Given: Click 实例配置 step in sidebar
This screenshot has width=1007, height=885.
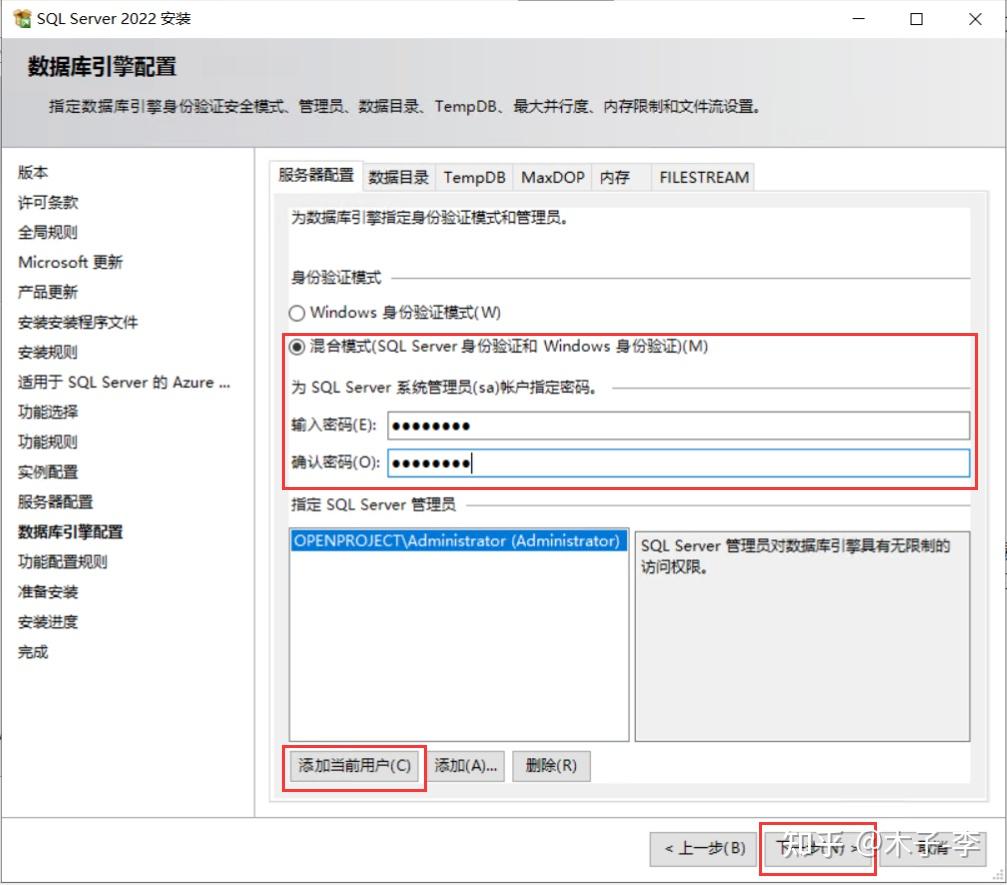Looking at the screenshot, I should point(48,473).
